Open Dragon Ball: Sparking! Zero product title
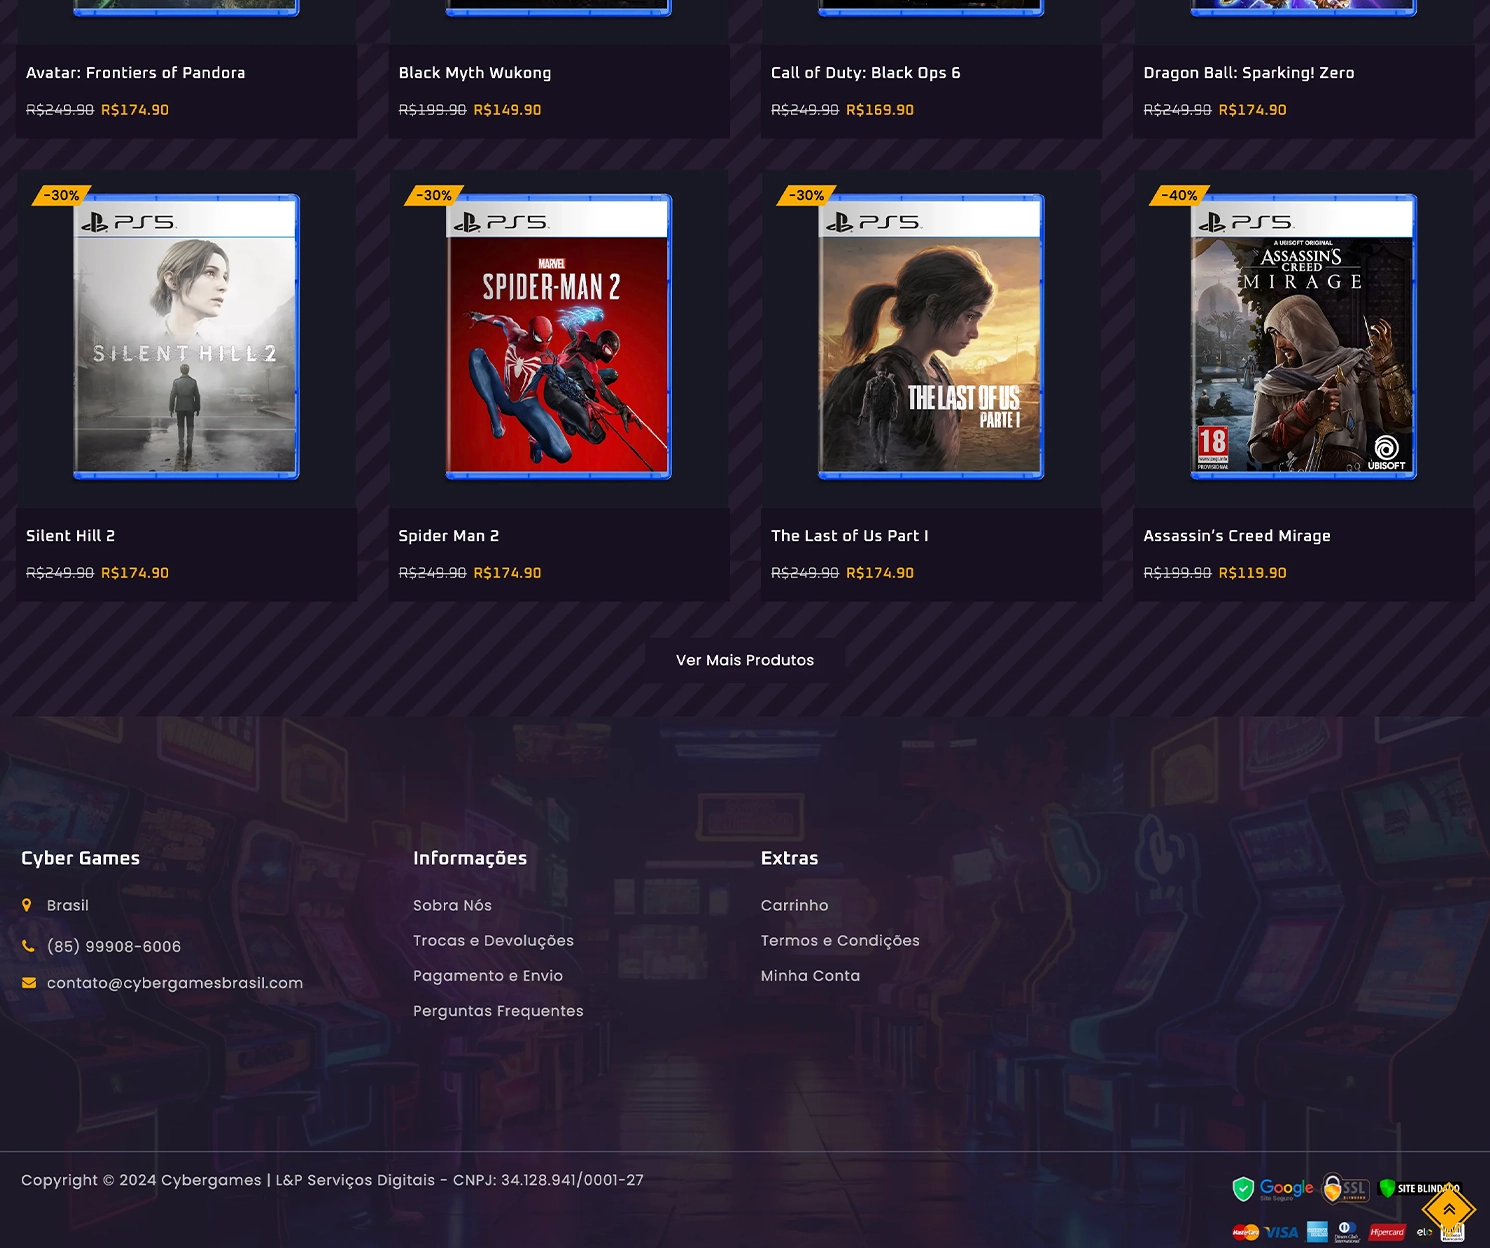 [x=1249, y=73]
